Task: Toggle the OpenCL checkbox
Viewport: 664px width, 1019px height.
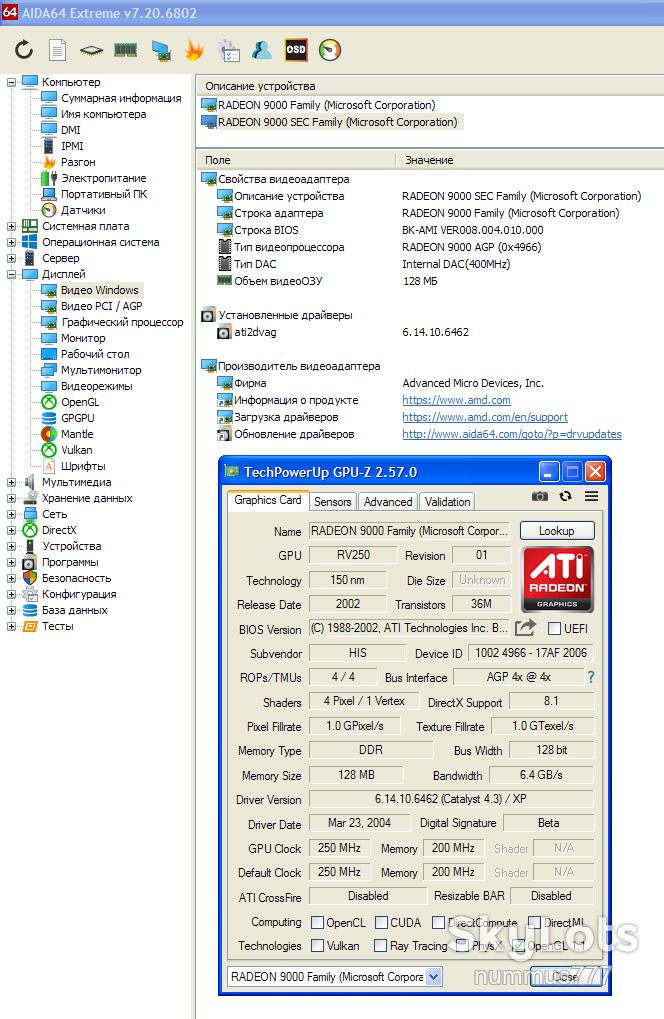Action: (318, 923)
